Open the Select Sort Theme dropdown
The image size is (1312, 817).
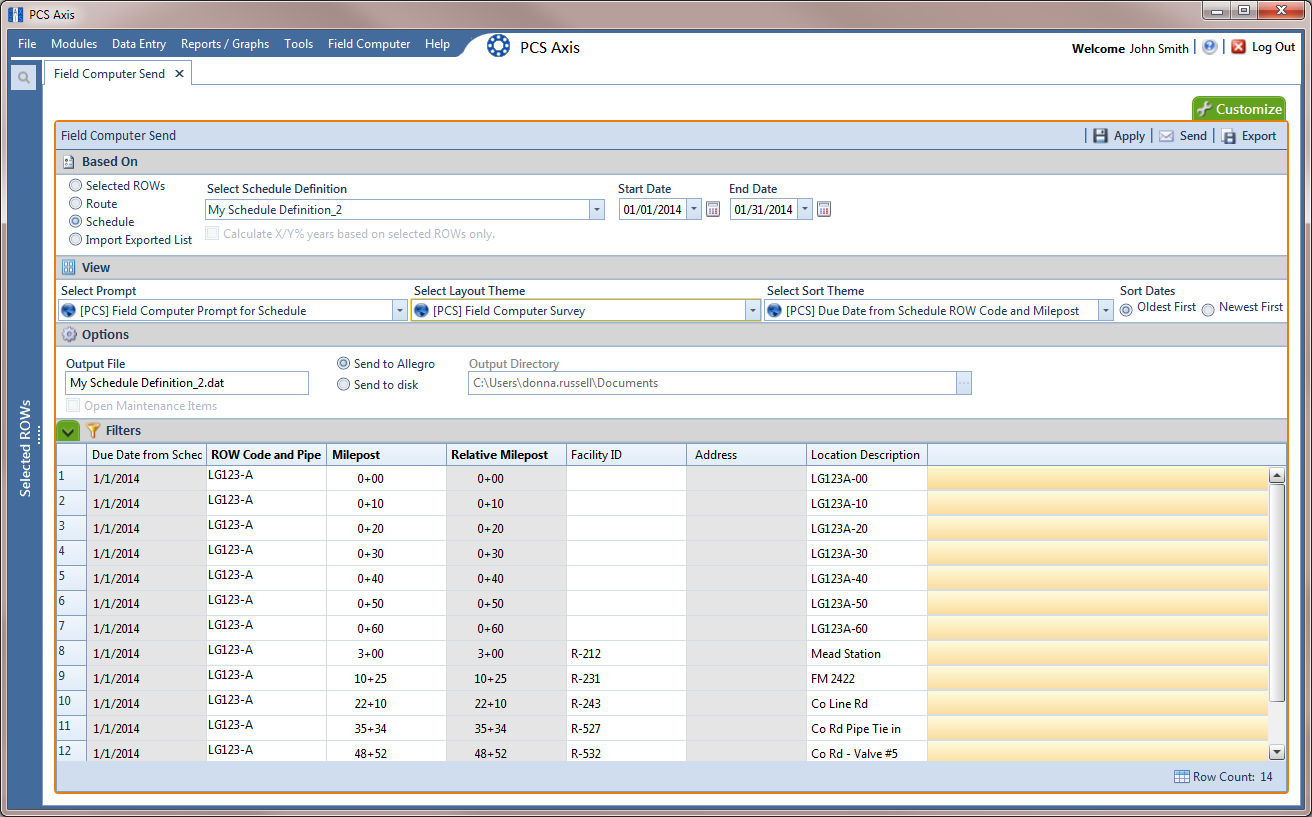click(1106, 311)
